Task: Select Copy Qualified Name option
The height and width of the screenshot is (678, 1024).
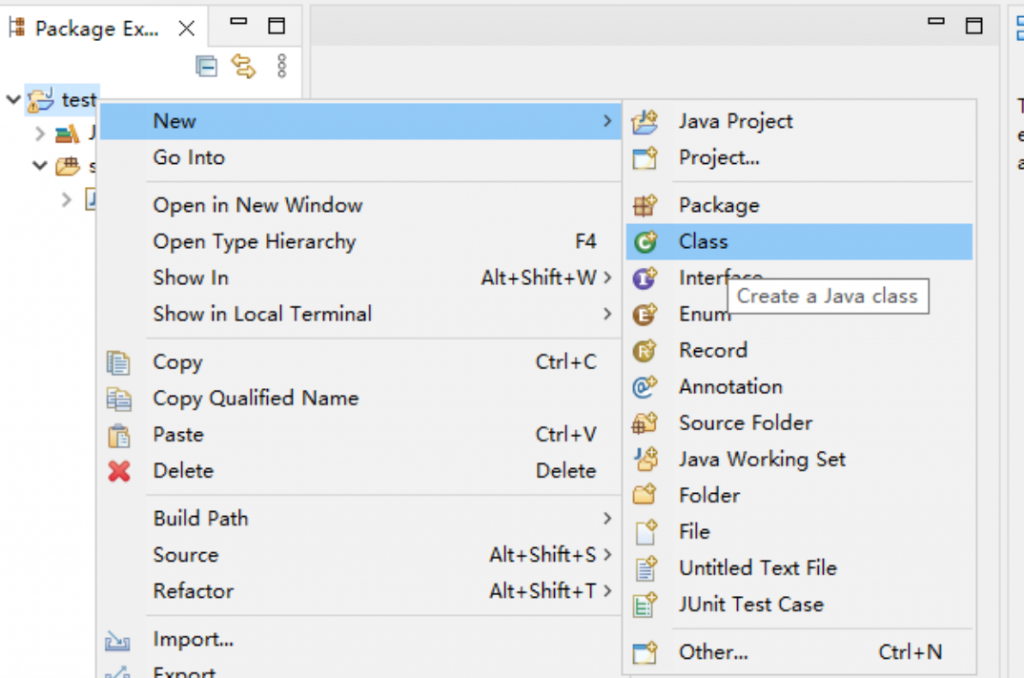Action: 255,399
